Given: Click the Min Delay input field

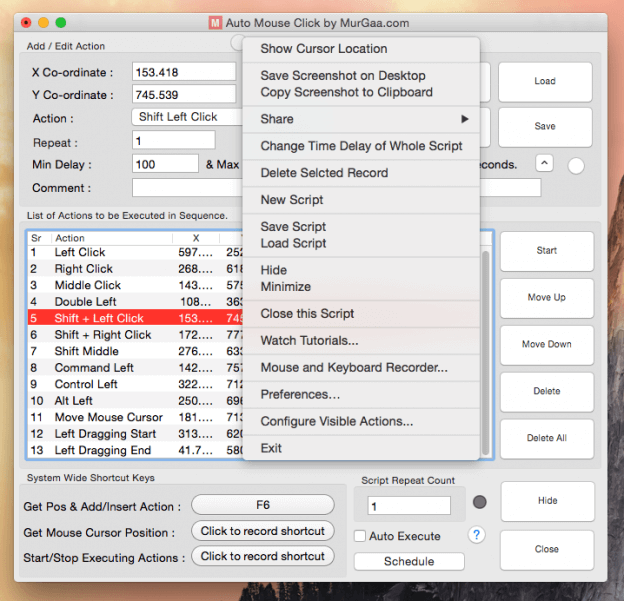Looking at the screenshot, I should pos(165,164).
